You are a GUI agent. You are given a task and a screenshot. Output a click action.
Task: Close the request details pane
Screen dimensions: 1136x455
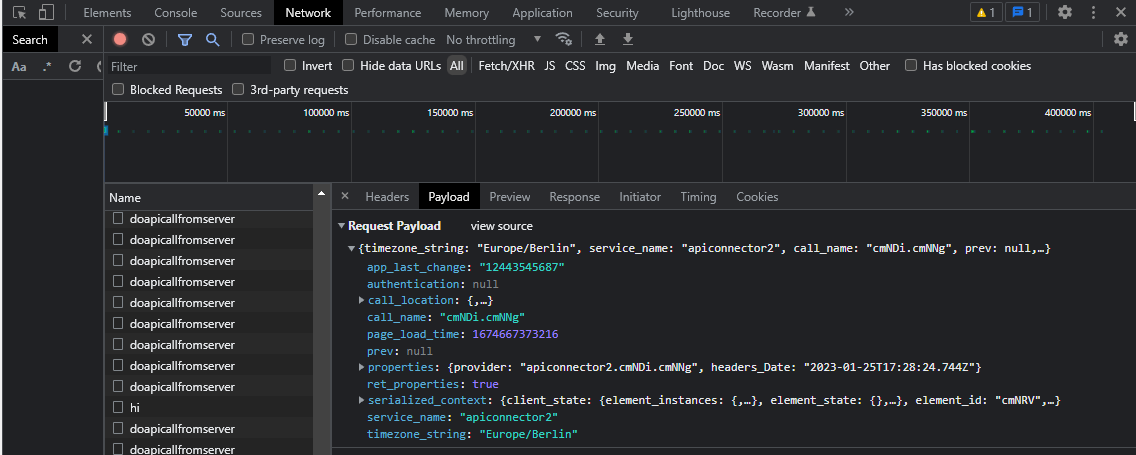pyautogui.click(x=345, y=196)
